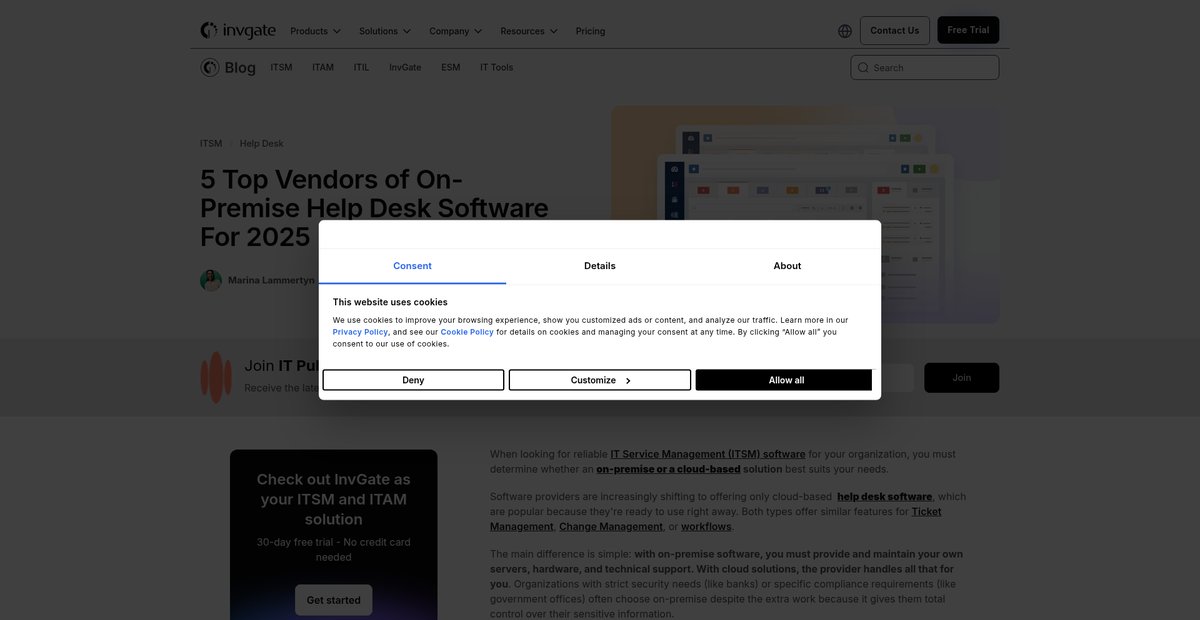Click the ITSM breadcrumb link
The height and width of the screenshot is (620, 1200).
[211, 144]
